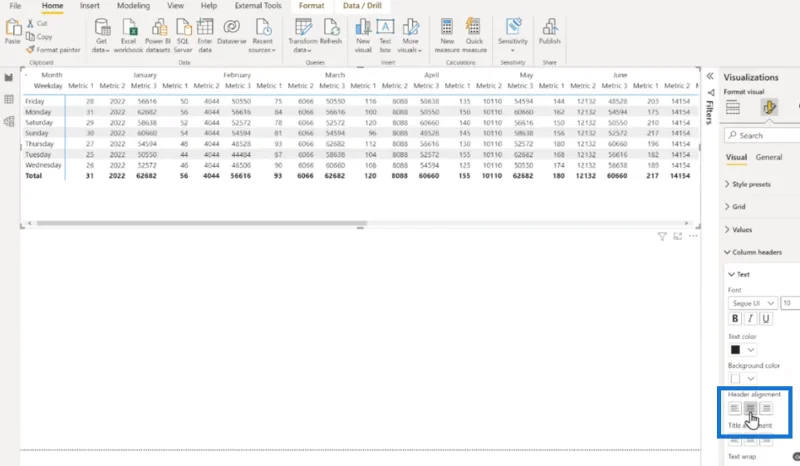The width and height of the screenshot is (800, 466).
Task: Publish the report
Action: coord(549,32)
